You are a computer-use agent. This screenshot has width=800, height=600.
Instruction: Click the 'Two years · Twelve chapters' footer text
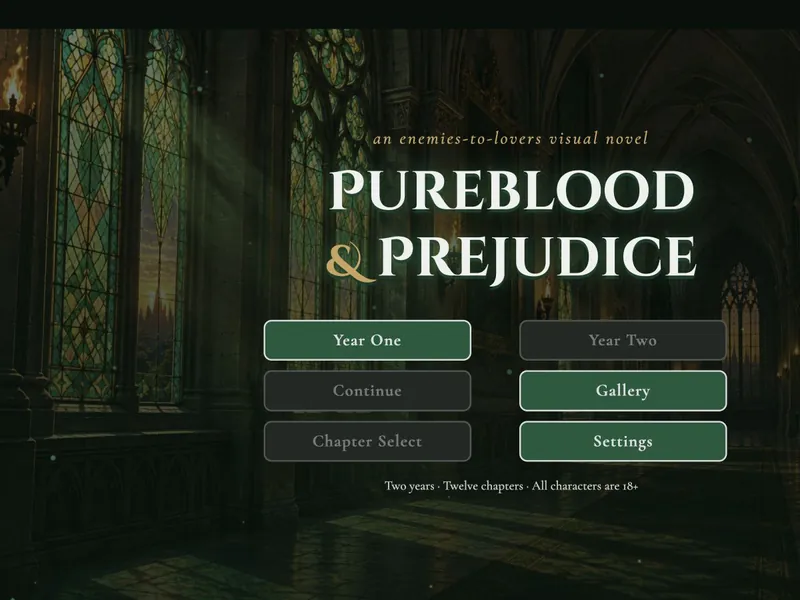tap(454, 486)
